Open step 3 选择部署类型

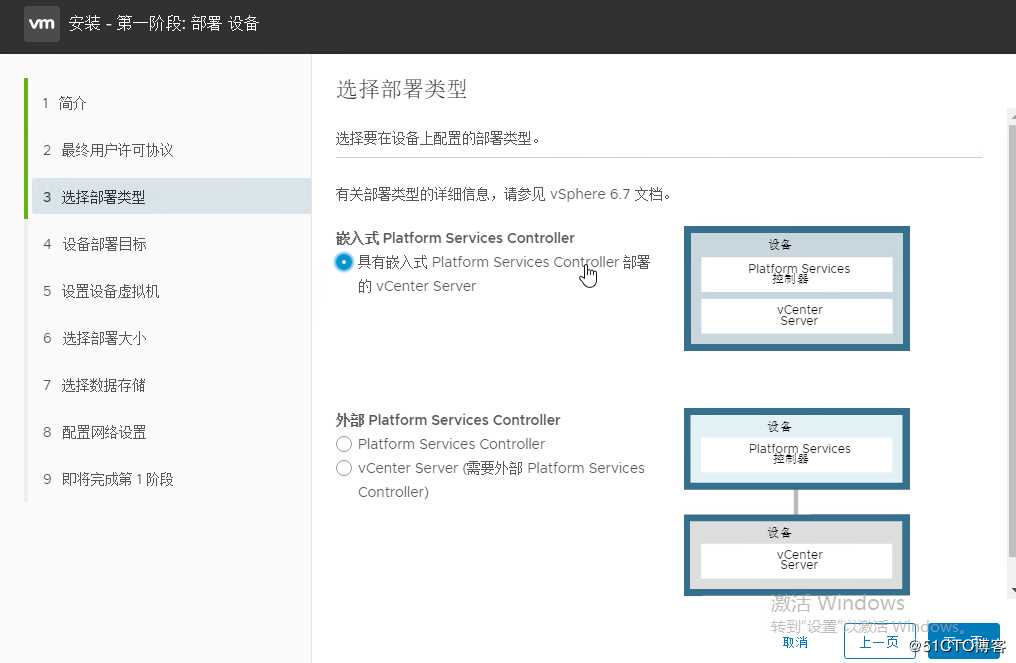click(x=171, y=197)
